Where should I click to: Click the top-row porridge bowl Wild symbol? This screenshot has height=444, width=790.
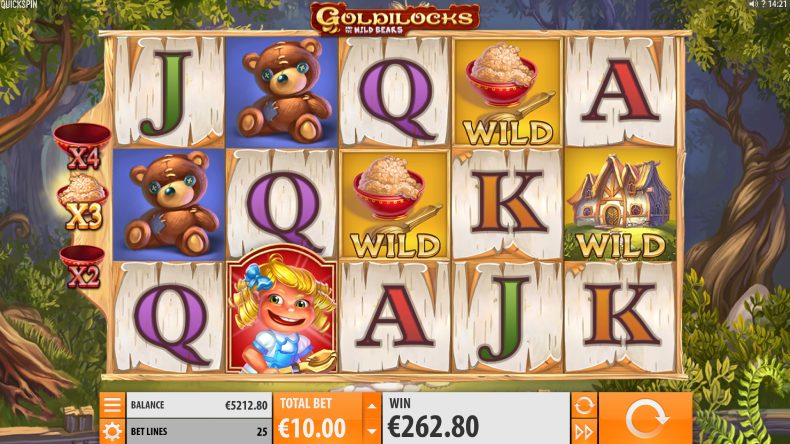(507, 92)
